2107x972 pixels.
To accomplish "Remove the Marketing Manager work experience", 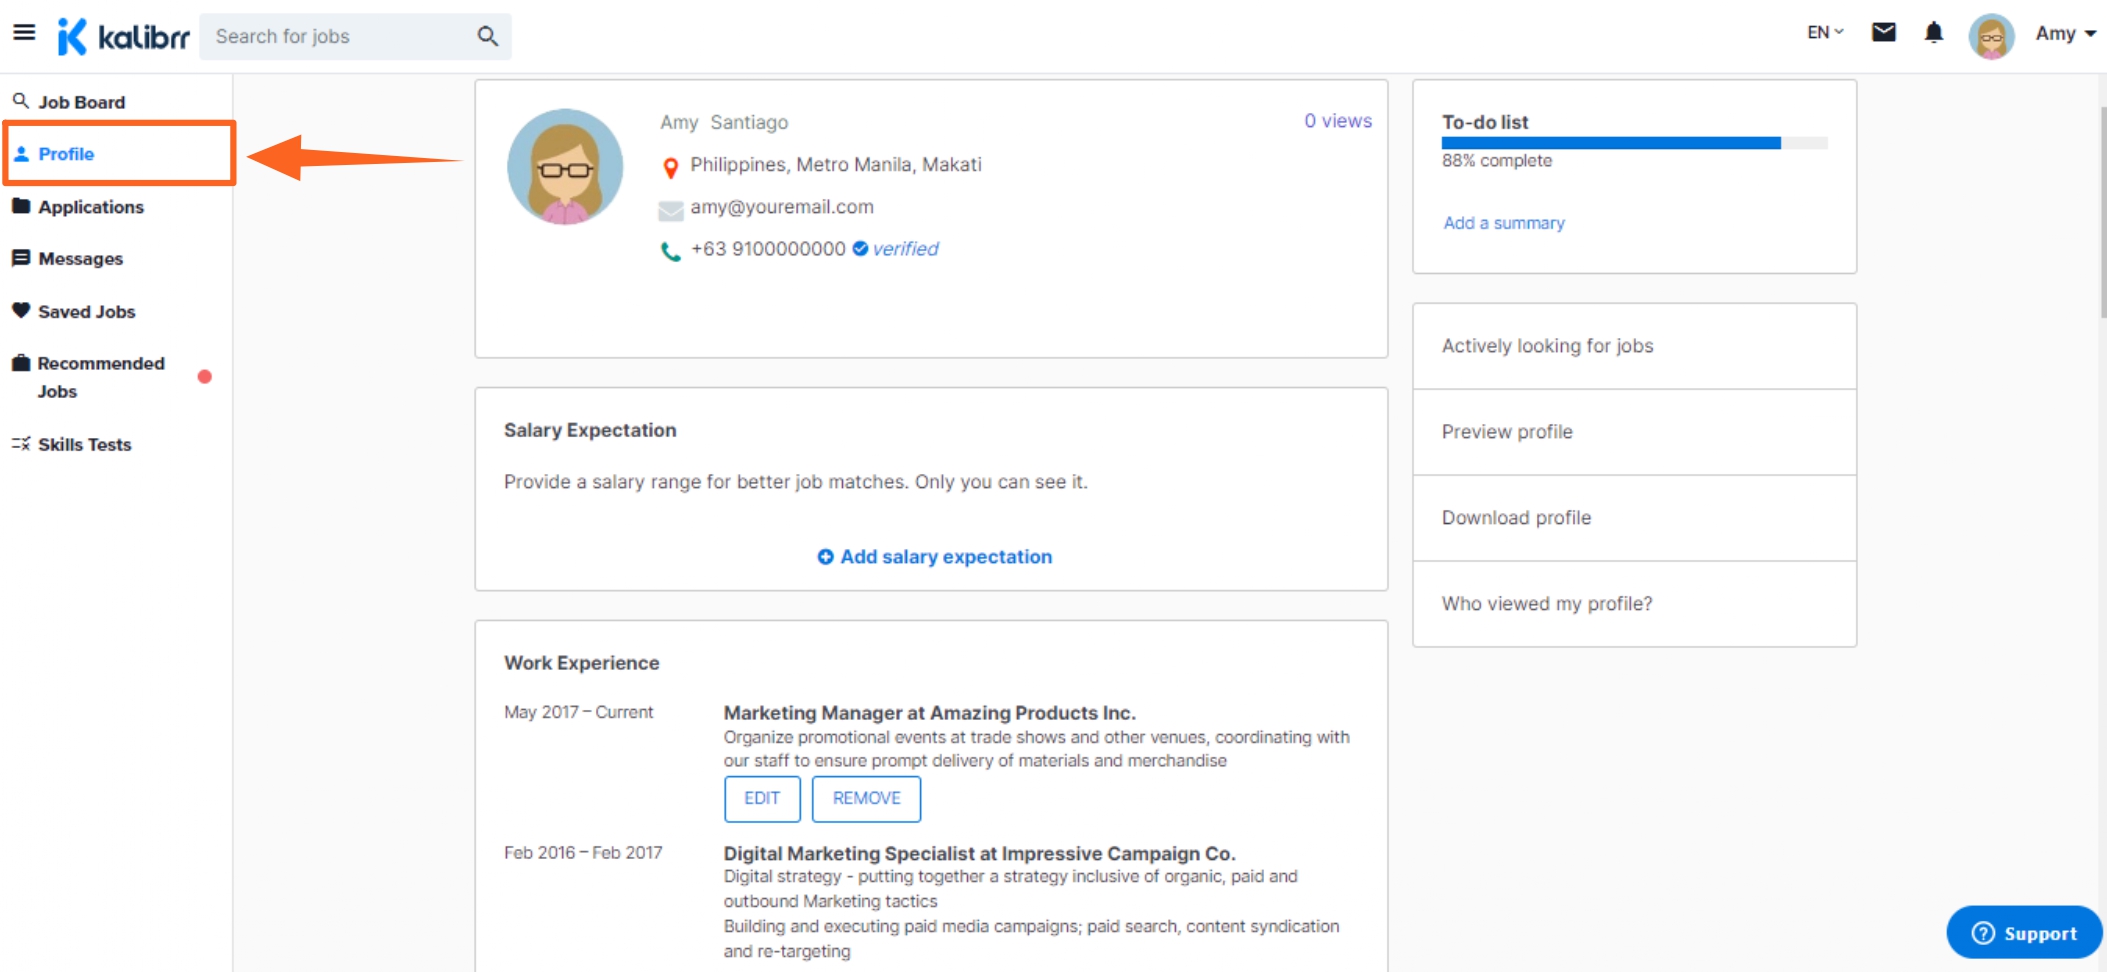I will (866, 799).
